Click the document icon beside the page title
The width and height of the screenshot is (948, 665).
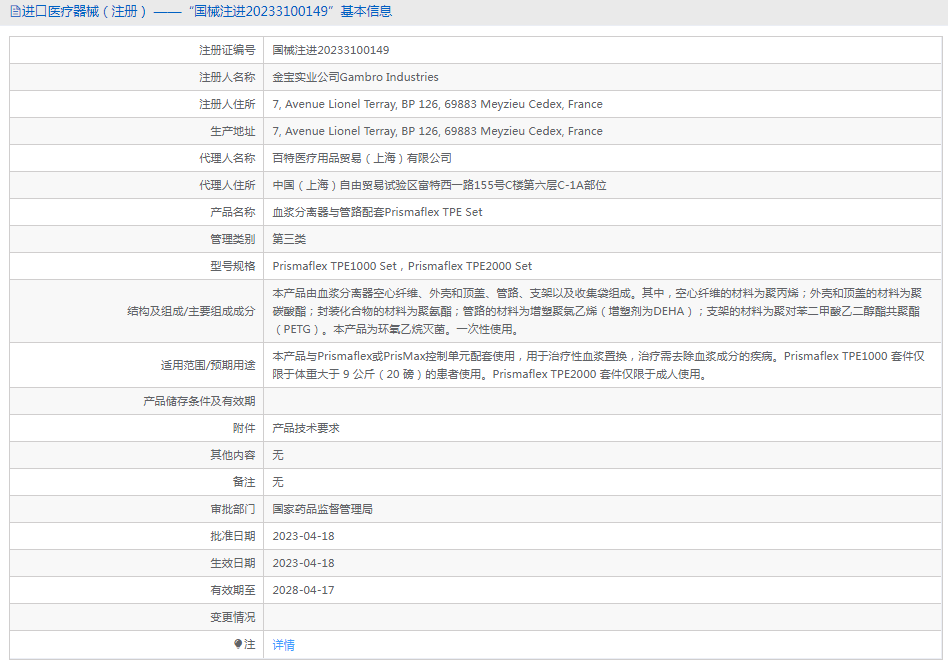click(x=15, y=11)
